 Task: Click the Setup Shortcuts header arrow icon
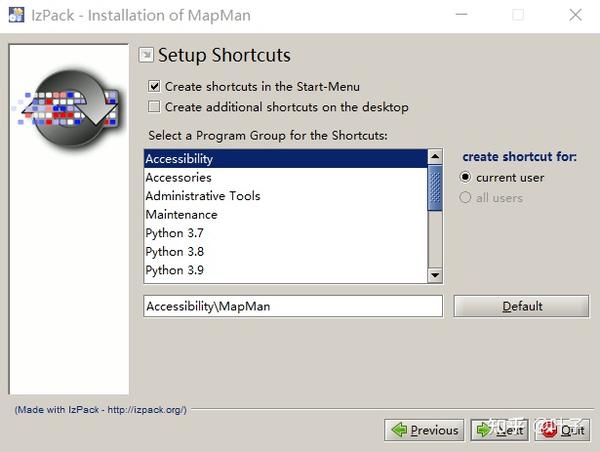(146, 56)
